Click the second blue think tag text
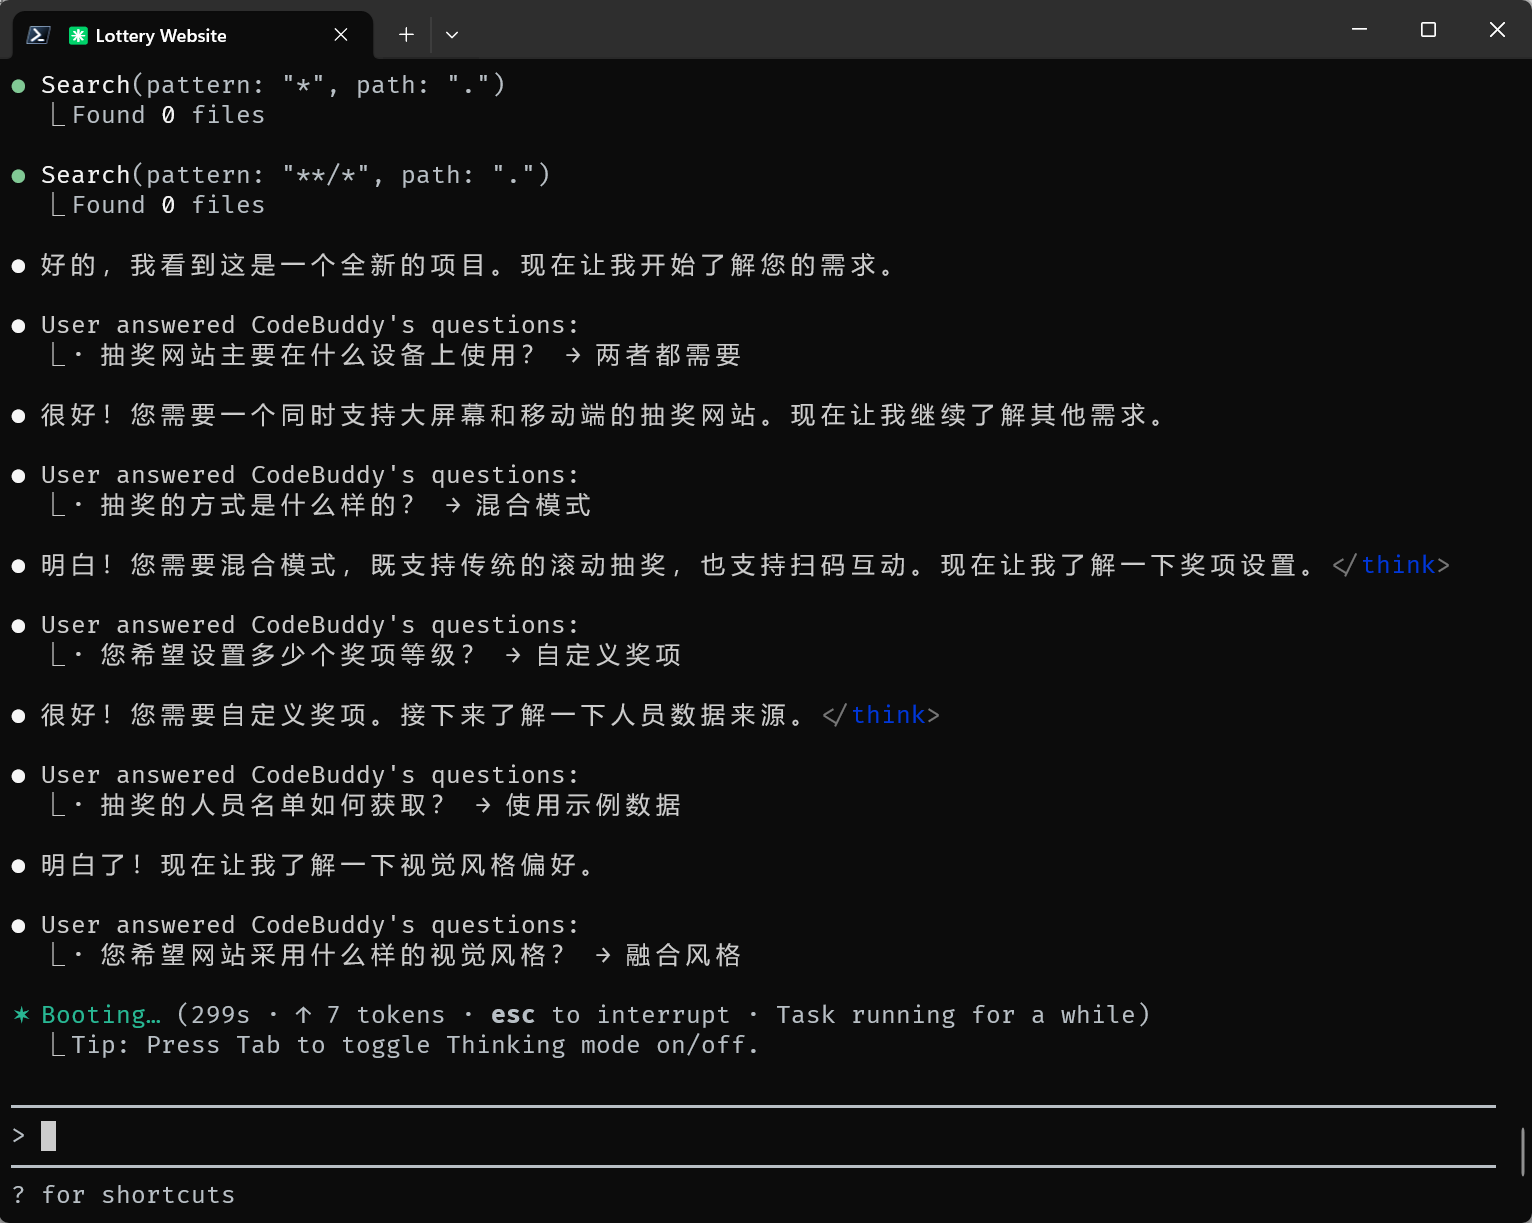 tap(888, 715)
